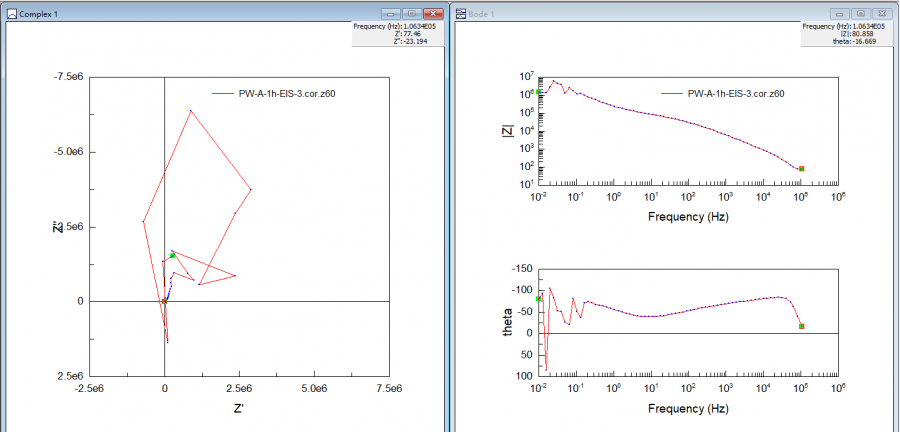
Task: Minimize the Complex 1 window
Action: click(390, 14)
